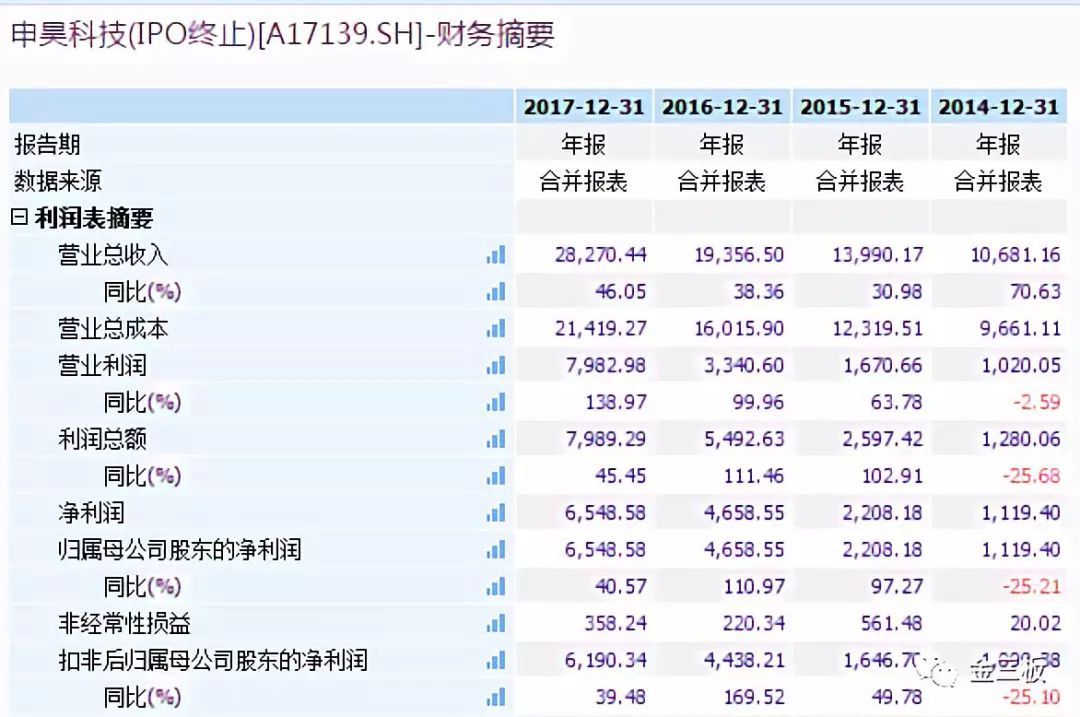
Task: Open chart icon for 营业总成本 row
Action: pos(496,329)
